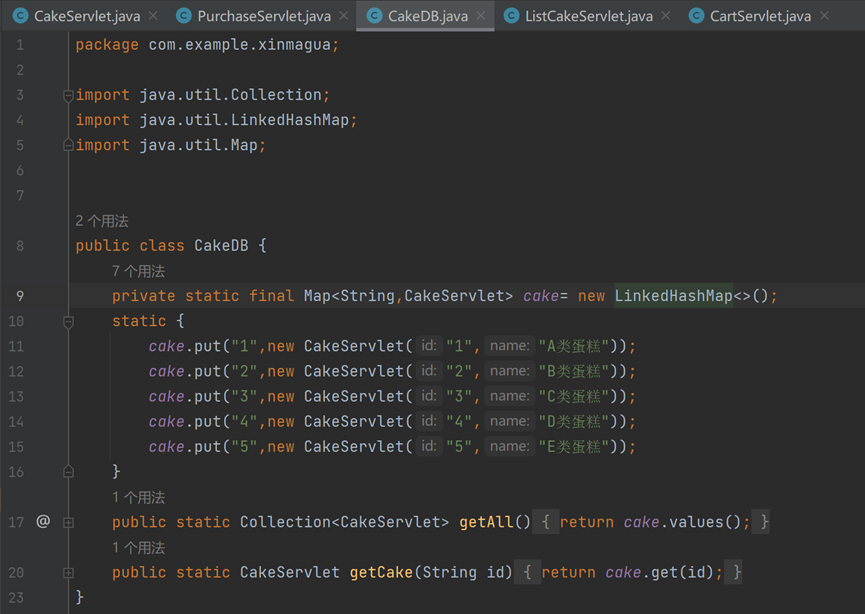865x614 pixels.
Task: Expand the folded getCake method at line 20
Action: [x=68, y=573]
